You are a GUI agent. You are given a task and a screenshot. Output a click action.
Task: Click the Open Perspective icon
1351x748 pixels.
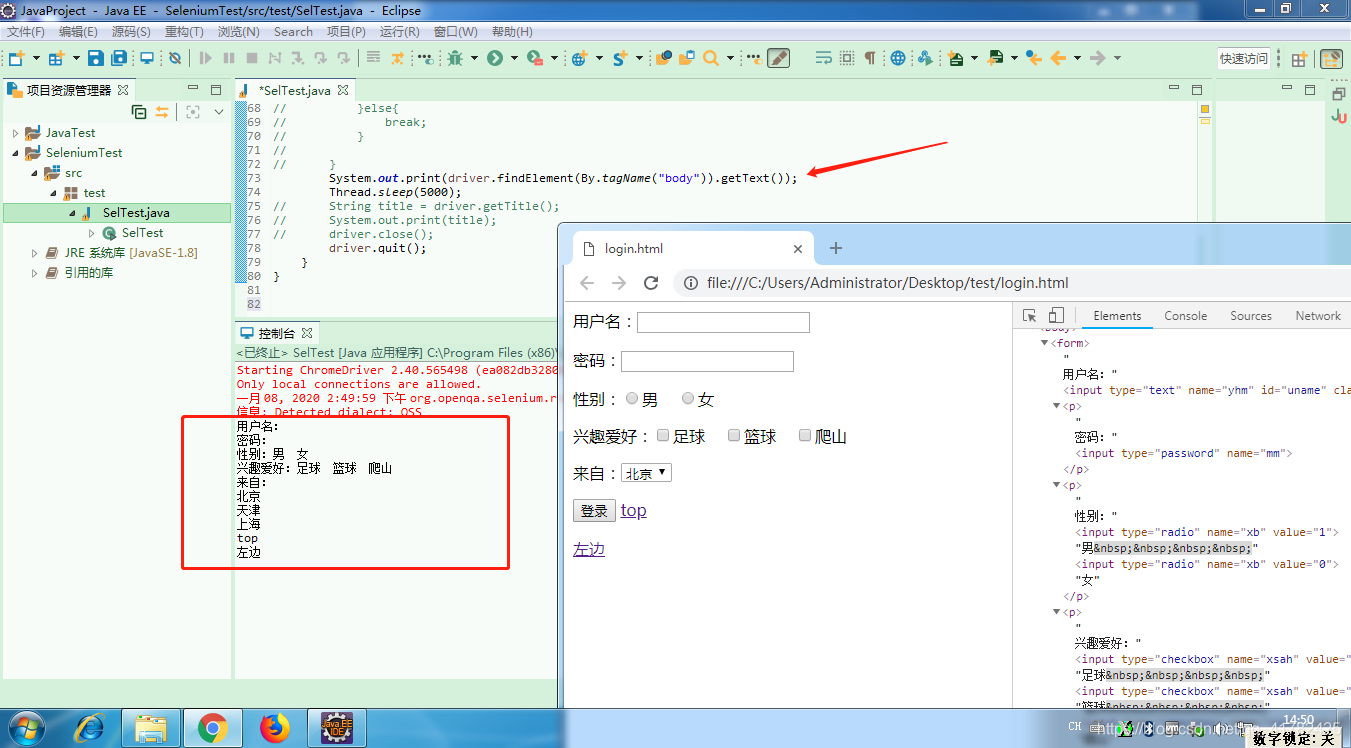[x=1299, y=58]
